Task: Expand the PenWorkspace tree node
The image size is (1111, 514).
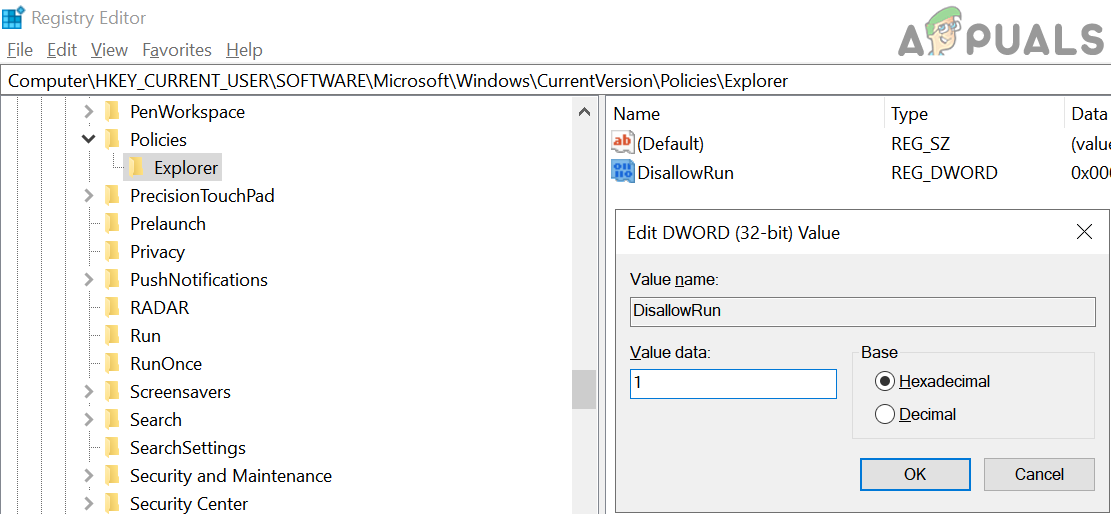Action: [x=88, y=111]
